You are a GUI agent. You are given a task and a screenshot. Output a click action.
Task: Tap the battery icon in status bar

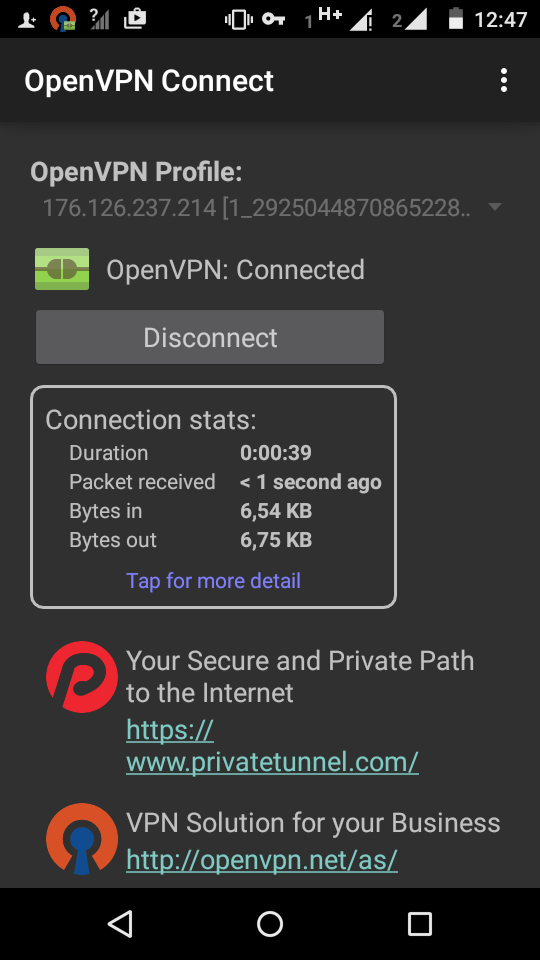tap(456, 18)
